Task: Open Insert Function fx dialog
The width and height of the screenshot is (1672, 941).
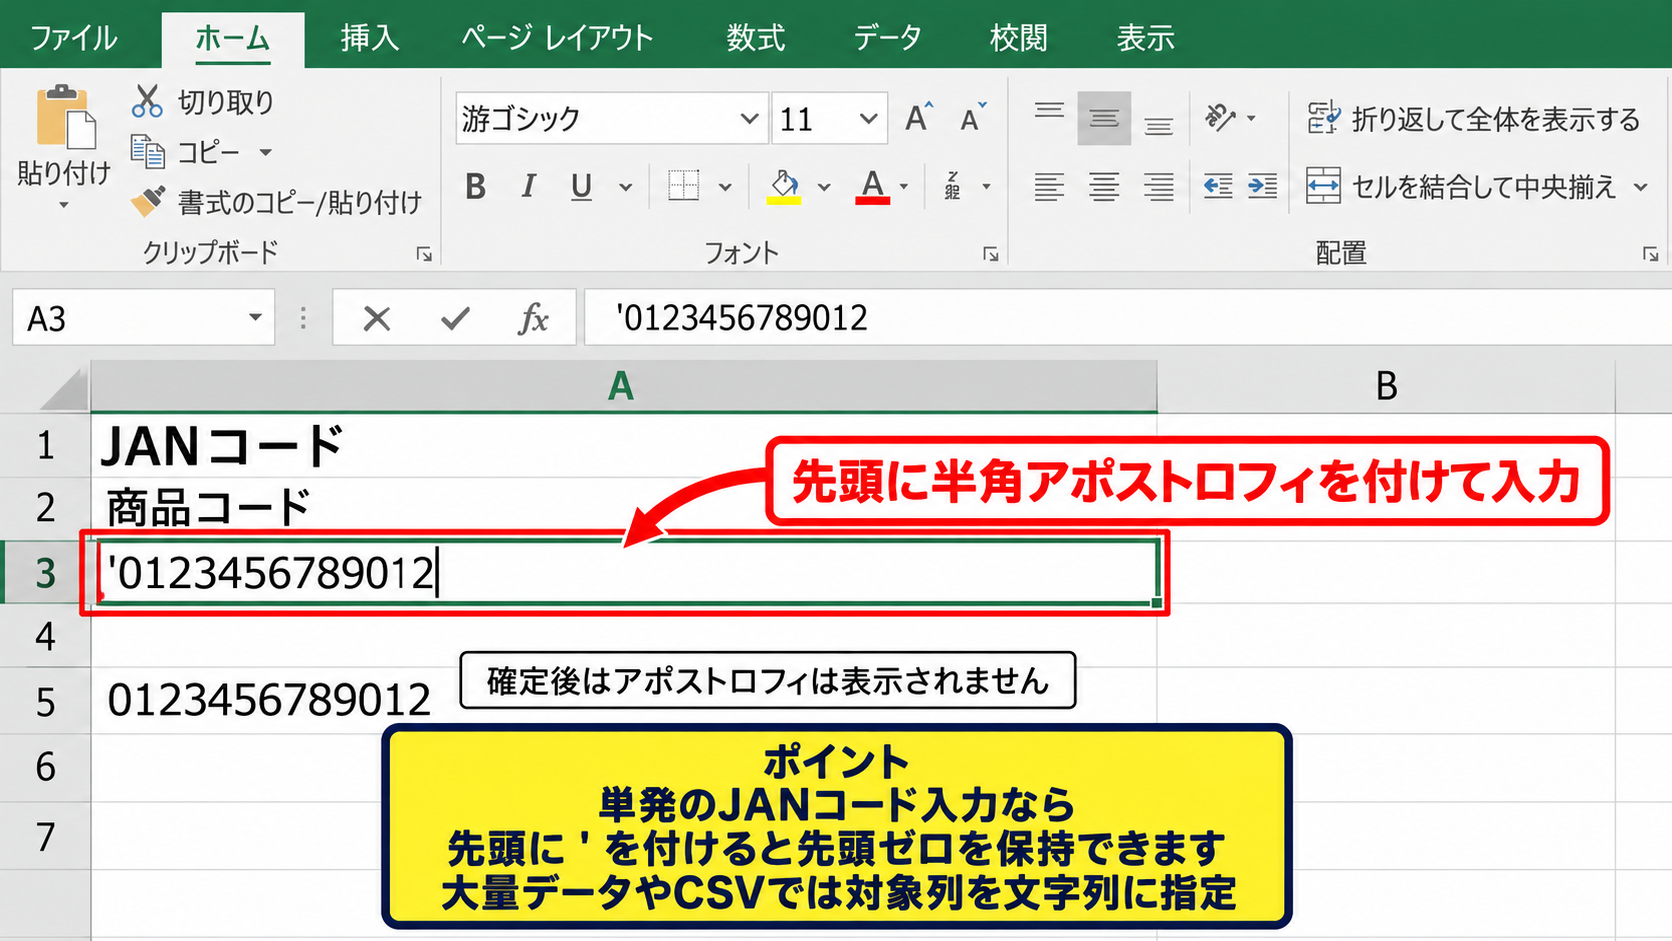Action: point(533,319)
